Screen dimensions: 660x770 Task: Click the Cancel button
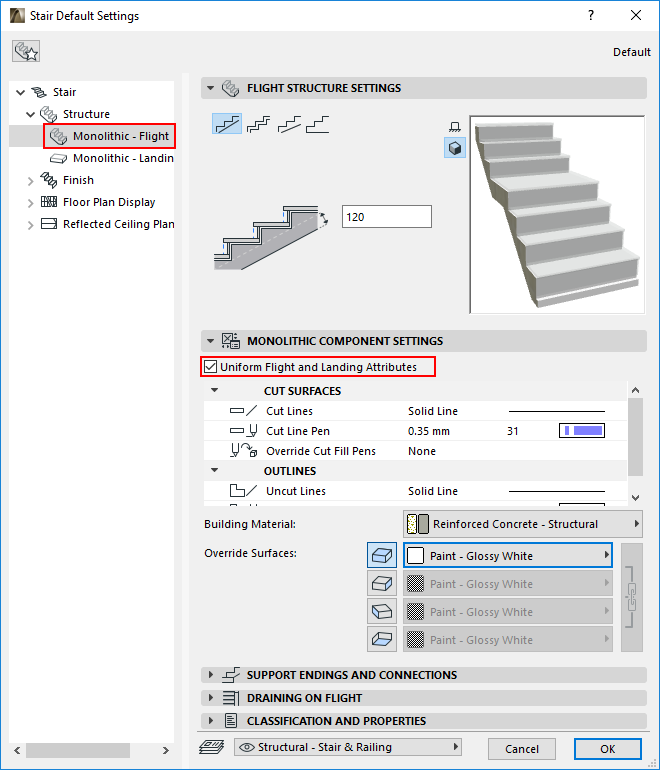522,748
